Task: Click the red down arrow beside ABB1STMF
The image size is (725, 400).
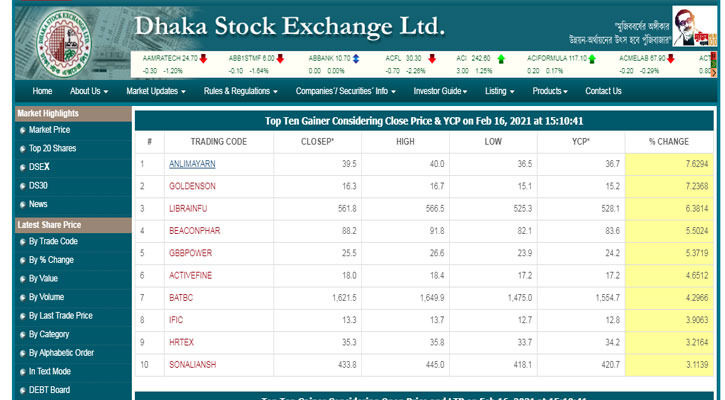Action: point(281,58)
